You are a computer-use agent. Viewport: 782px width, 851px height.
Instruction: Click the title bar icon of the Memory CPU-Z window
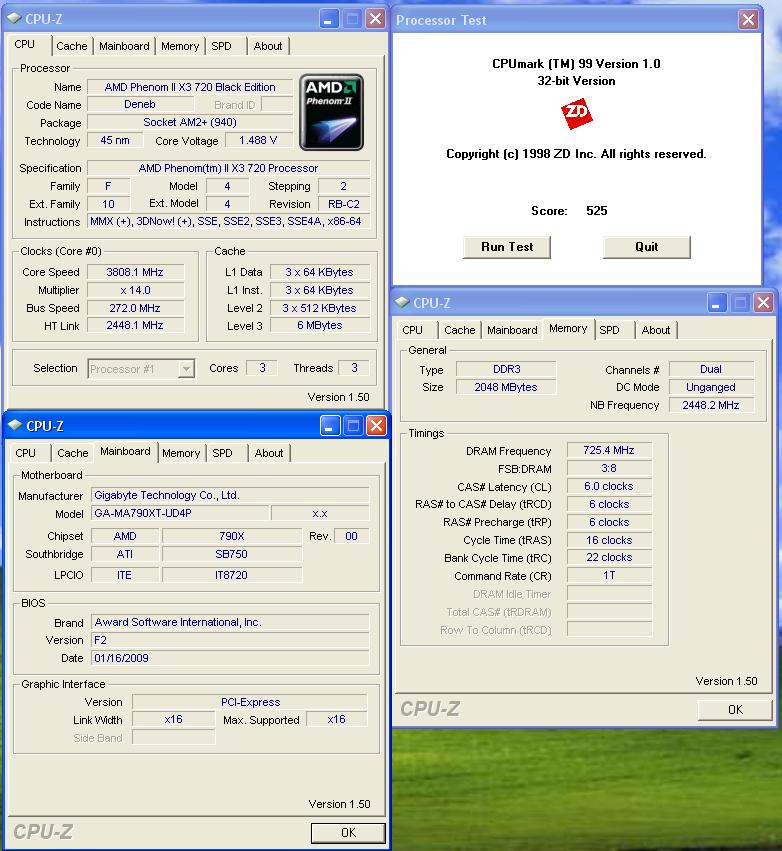tap(402, 302)
